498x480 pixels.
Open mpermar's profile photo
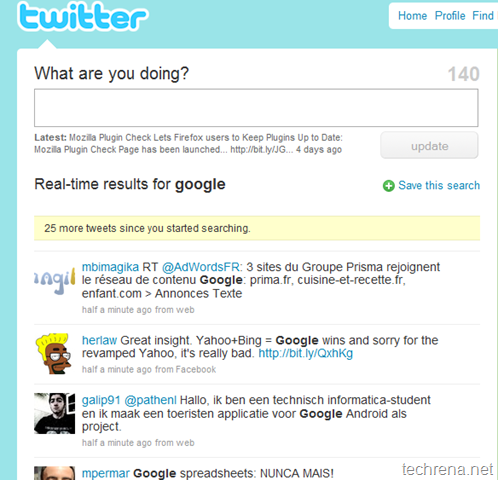[x=55, y=473]
